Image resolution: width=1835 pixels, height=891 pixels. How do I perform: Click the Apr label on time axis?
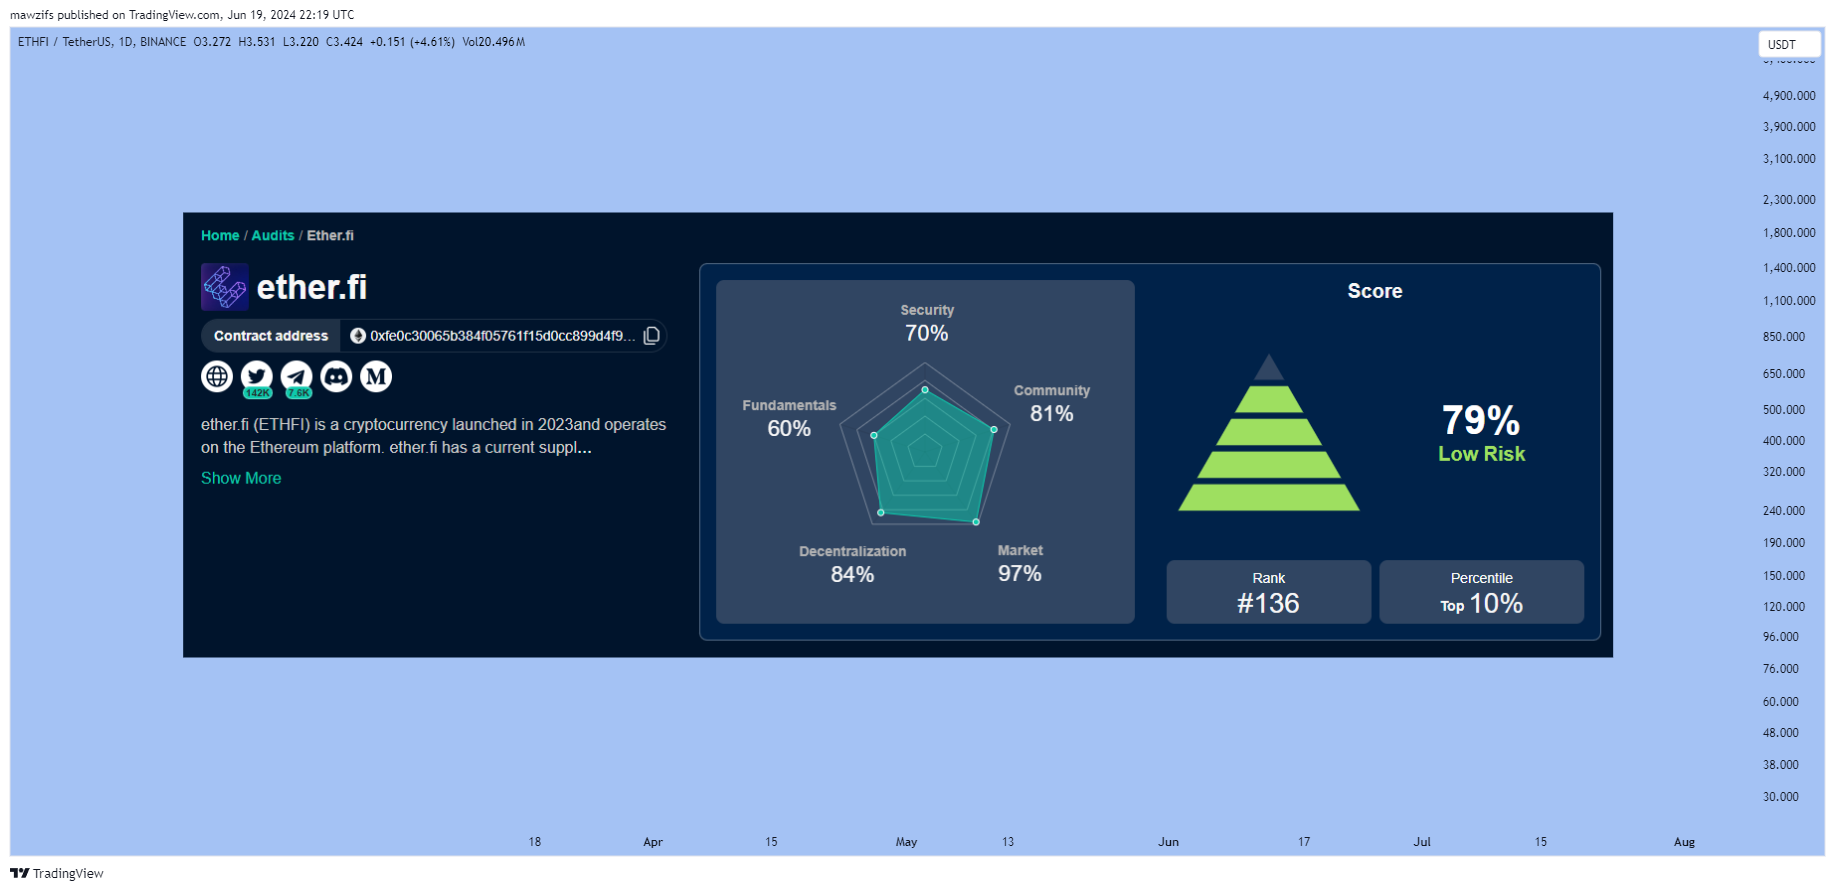pyautogui.click(x=653, y=842)
